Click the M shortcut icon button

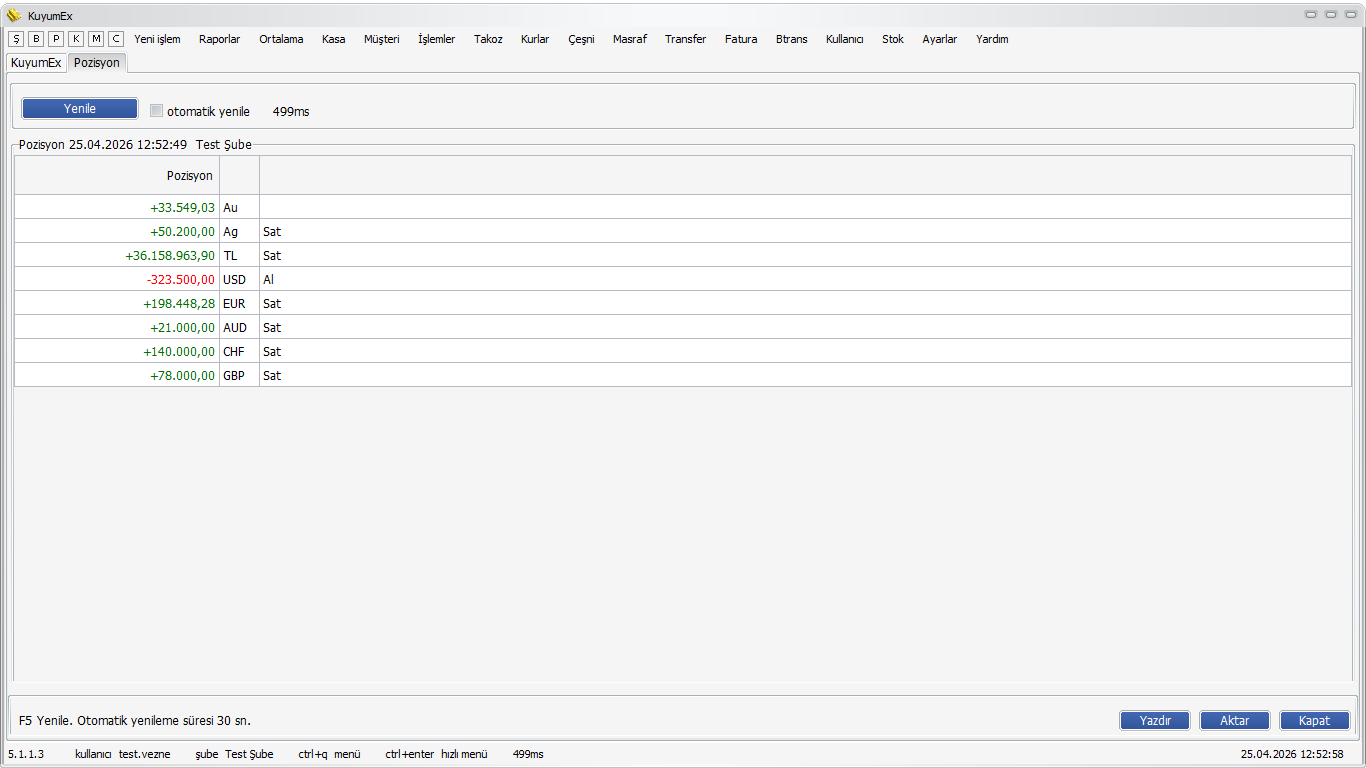tap(96, 39)
